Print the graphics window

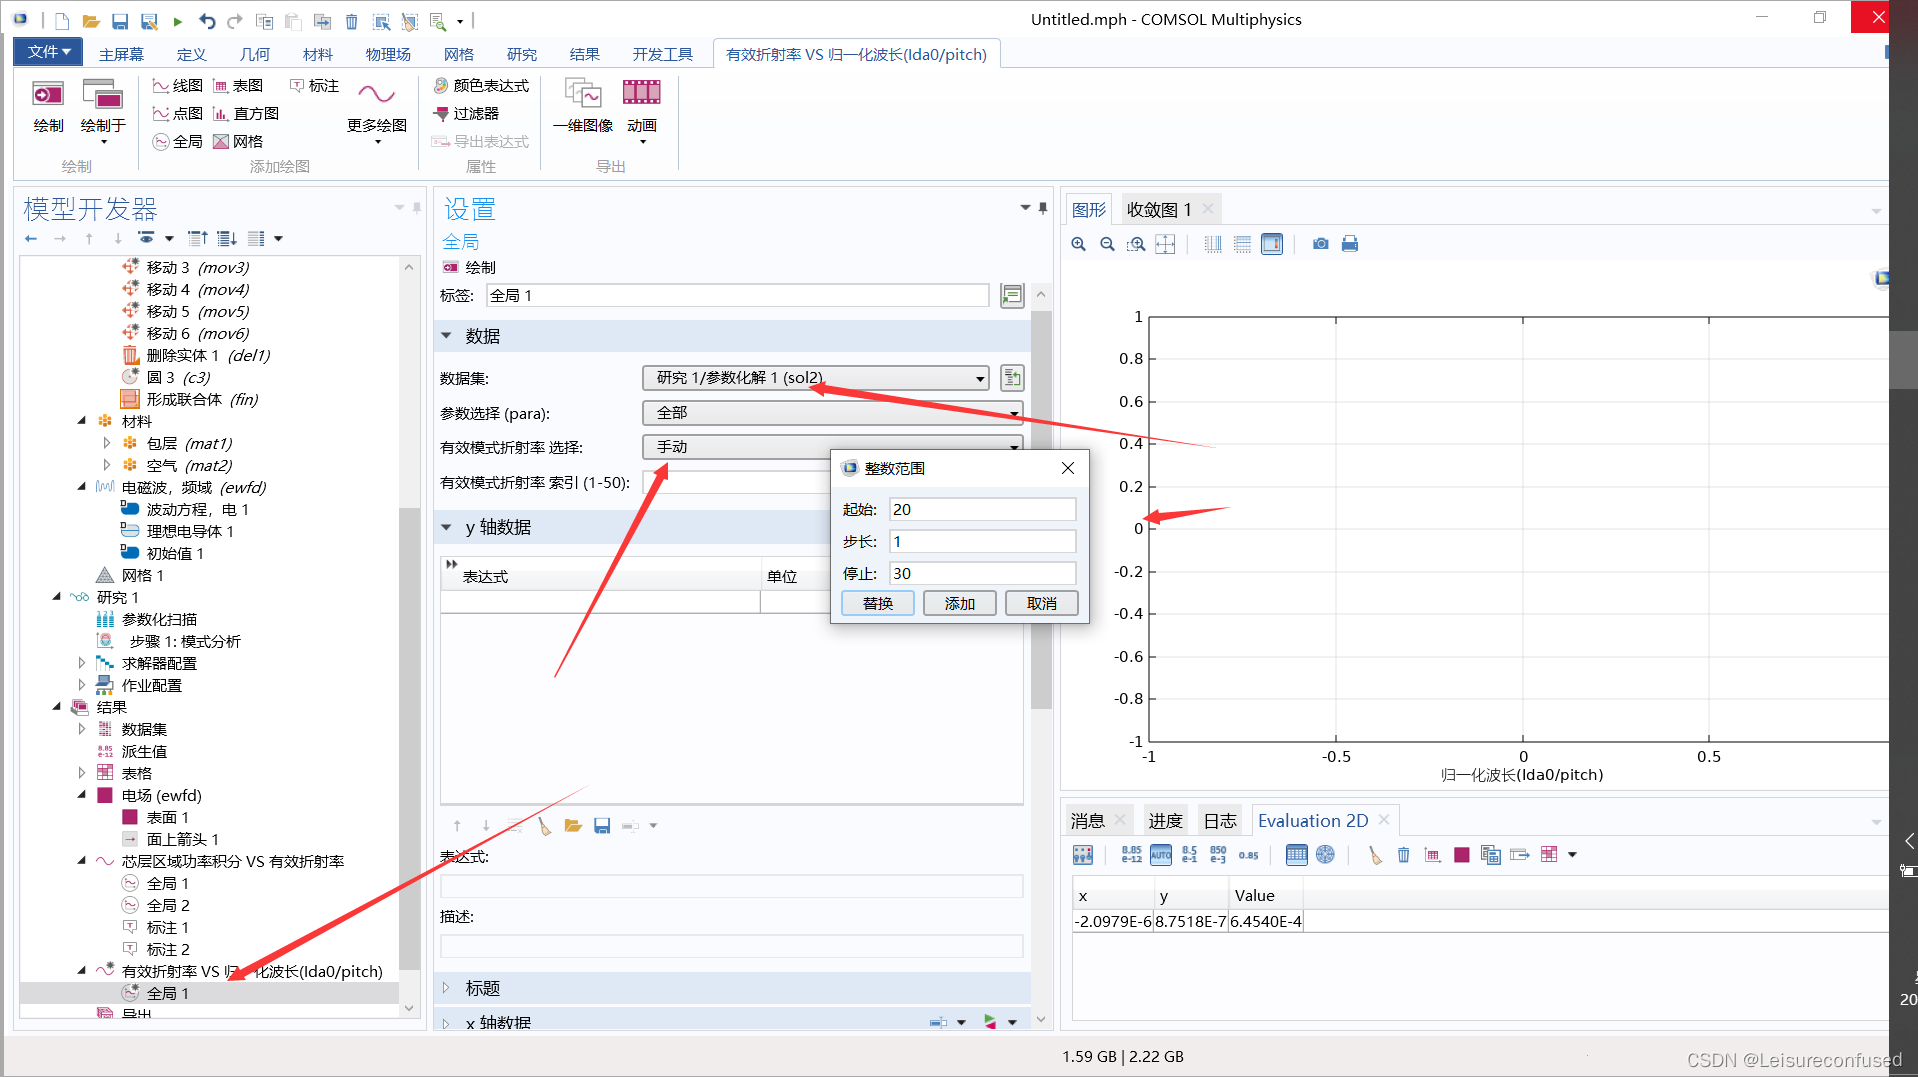1350,244
